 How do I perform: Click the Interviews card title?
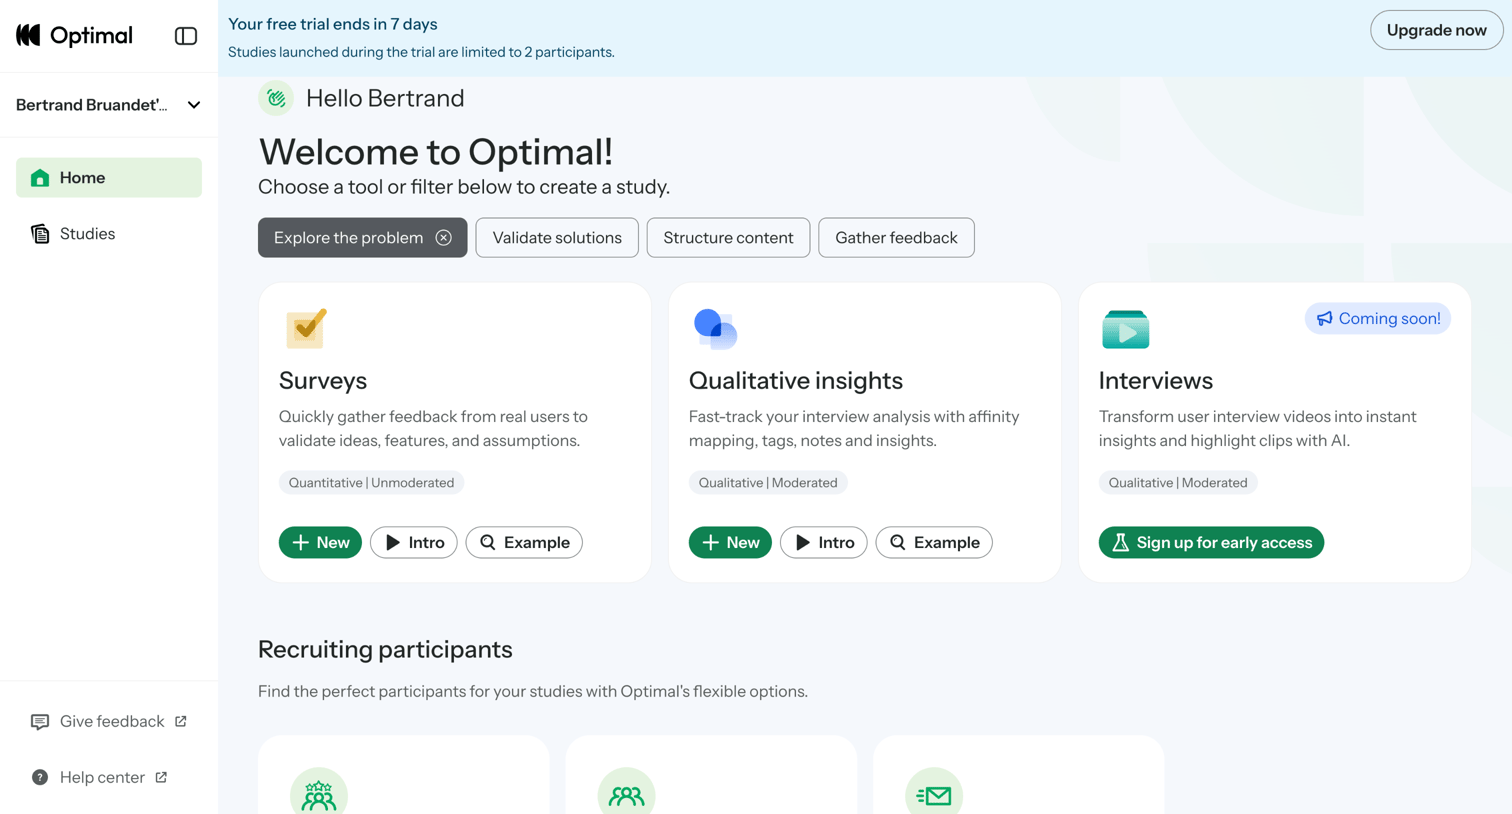point(1156,380)
